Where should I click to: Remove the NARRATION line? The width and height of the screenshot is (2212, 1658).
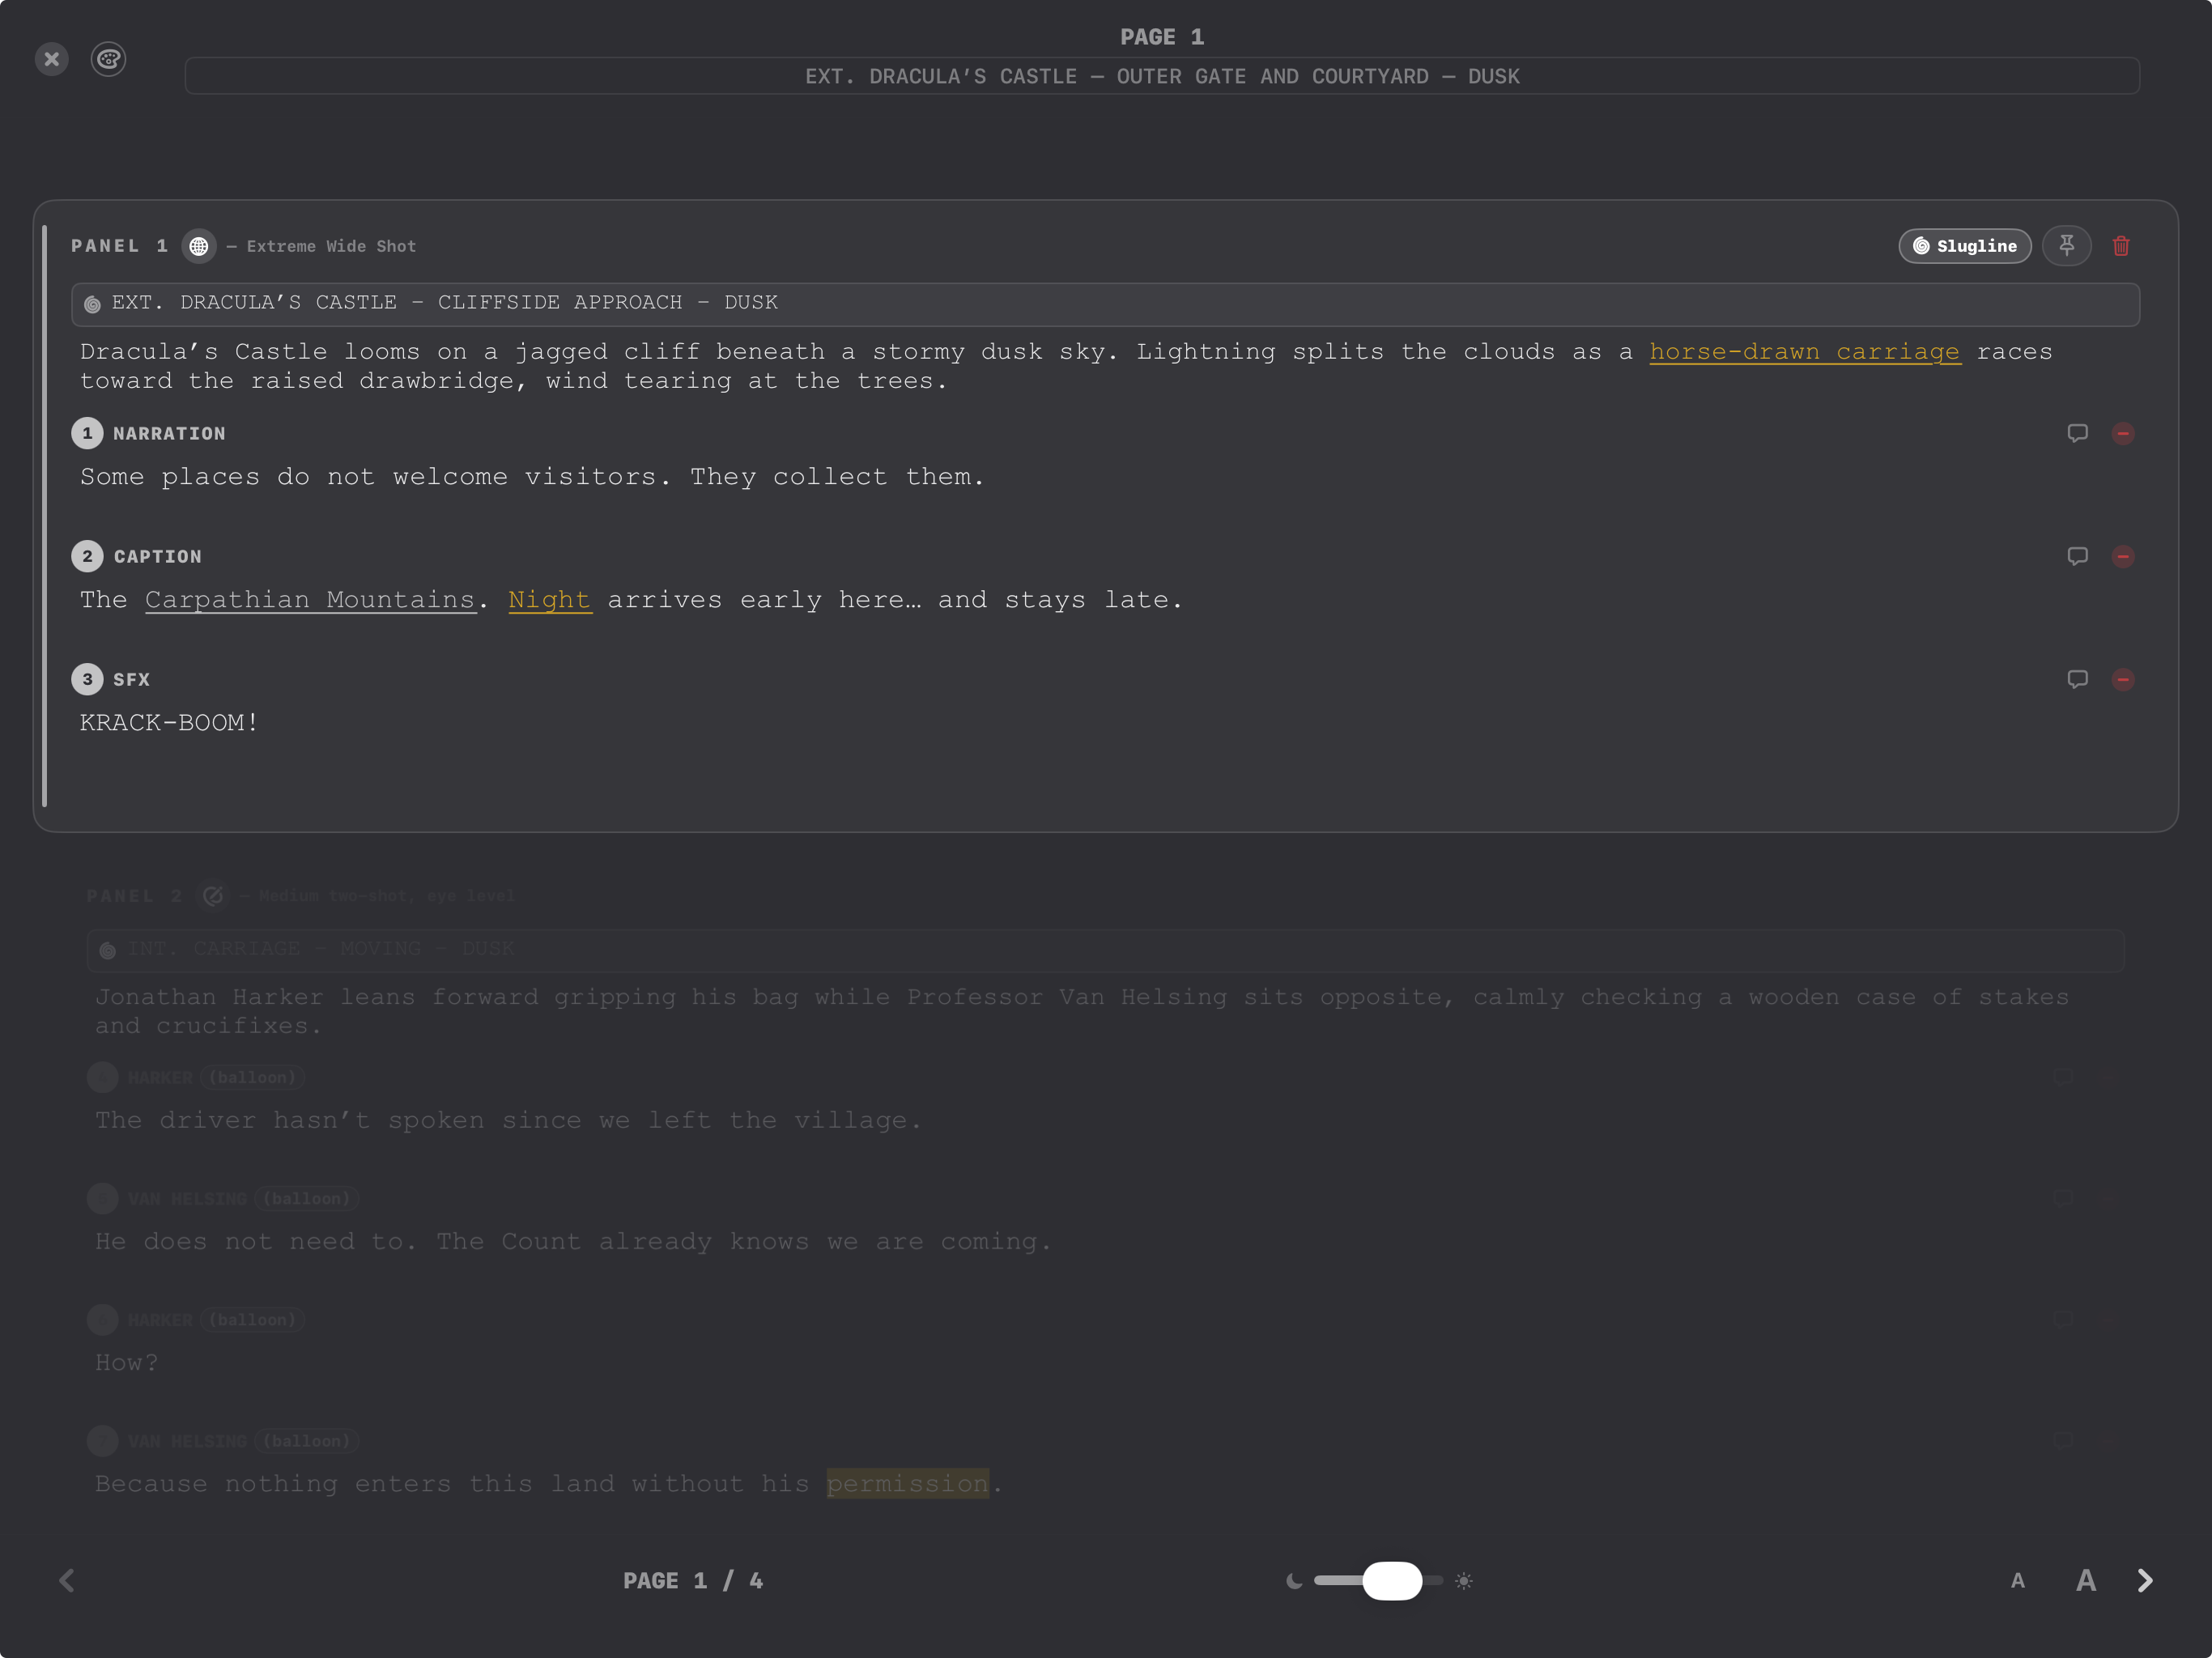[x=2123, y=433]
